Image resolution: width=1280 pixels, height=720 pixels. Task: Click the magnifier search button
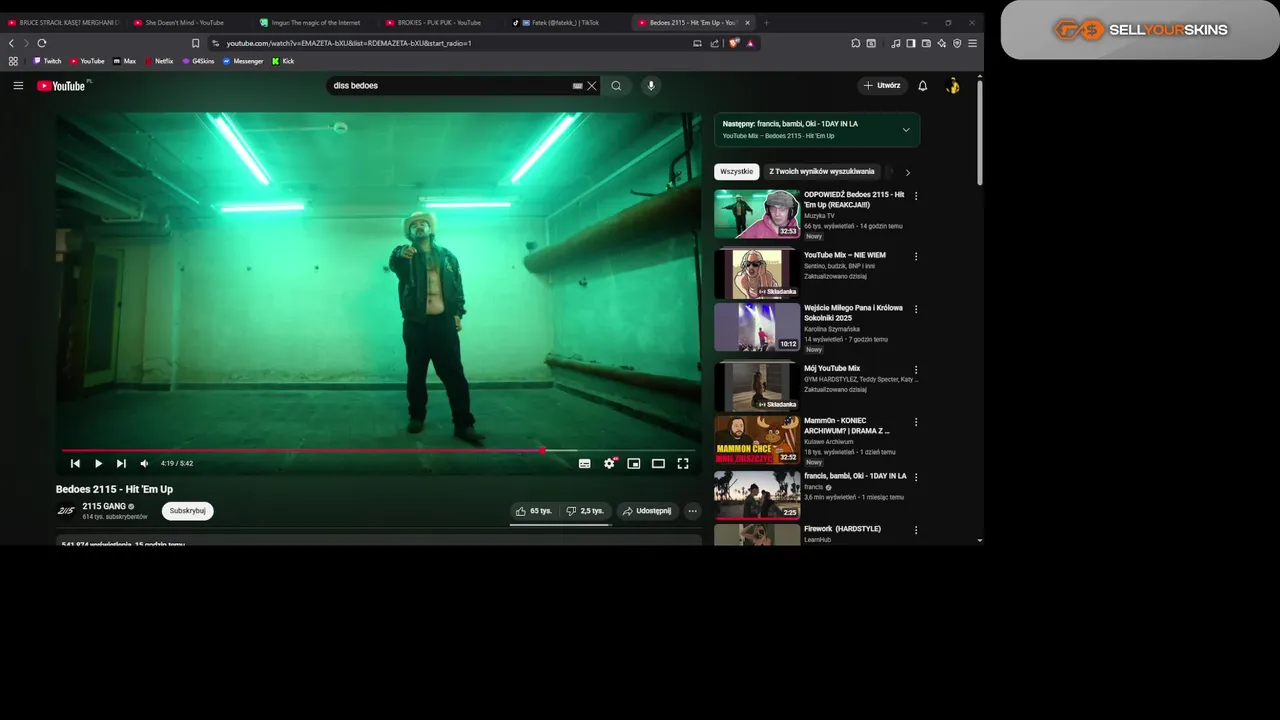click(x=616, y=86)
